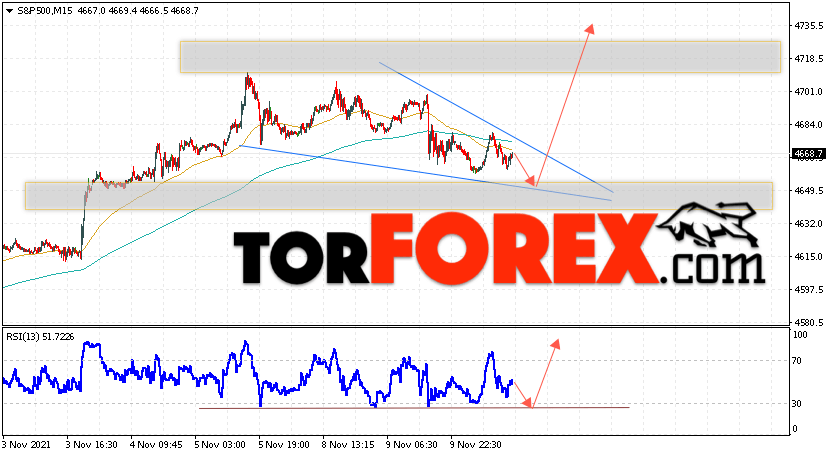Select price axis label 4632.0

point(808,223)
